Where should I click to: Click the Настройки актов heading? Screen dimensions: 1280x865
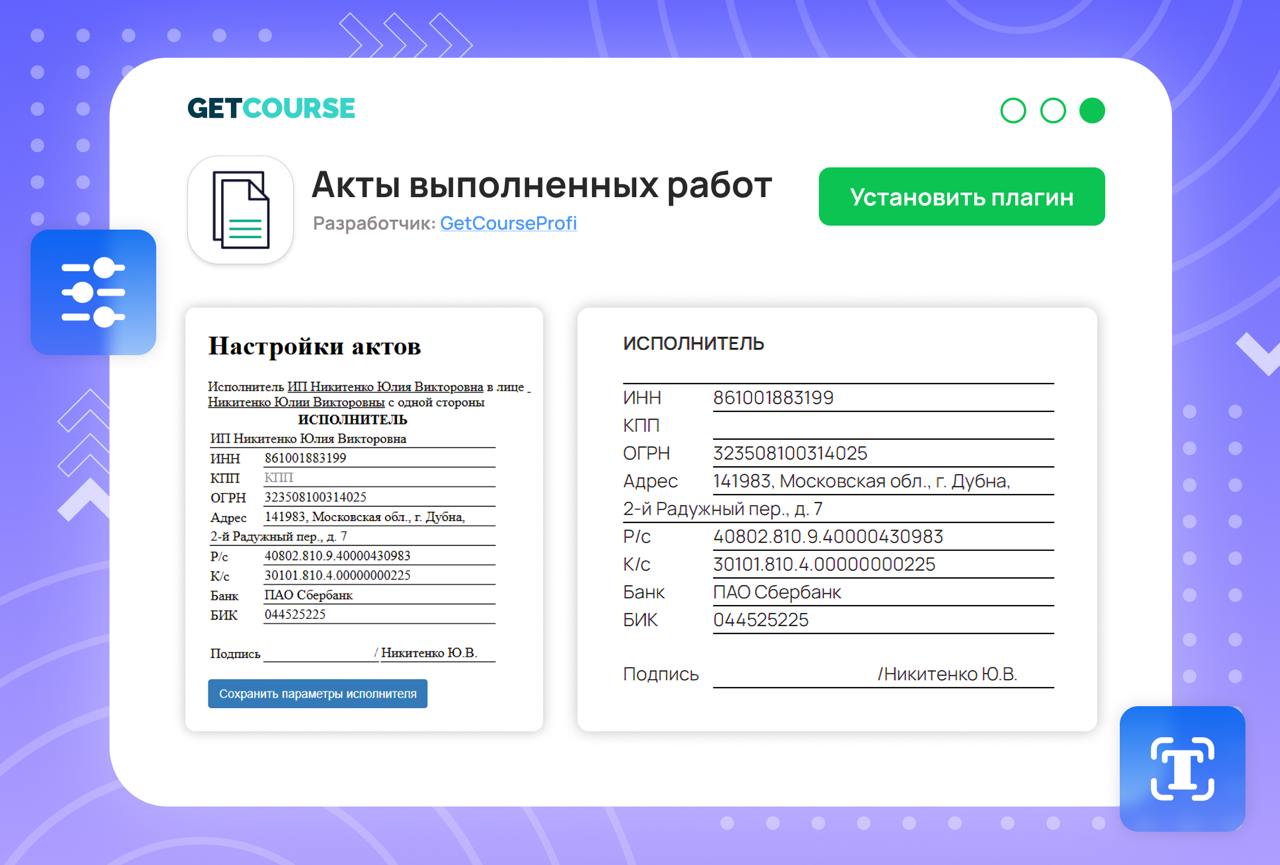click(314, 346)
